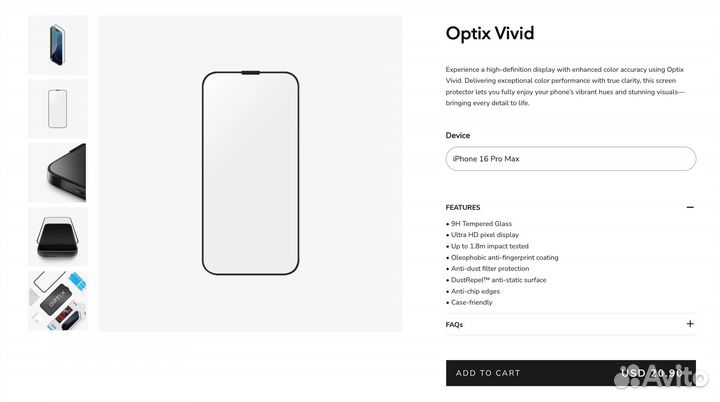Viewport: 720px width, 402px height.
Task: Click the 9H Tempered Glass feature
Action: [x=485, y=224]
